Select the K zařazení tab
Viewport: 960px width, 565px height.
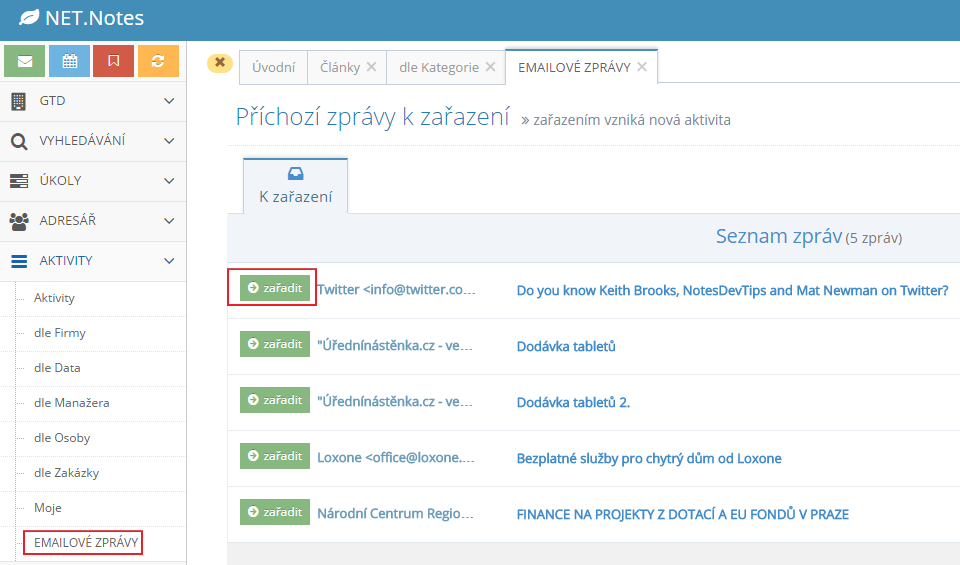coord(296,186)
